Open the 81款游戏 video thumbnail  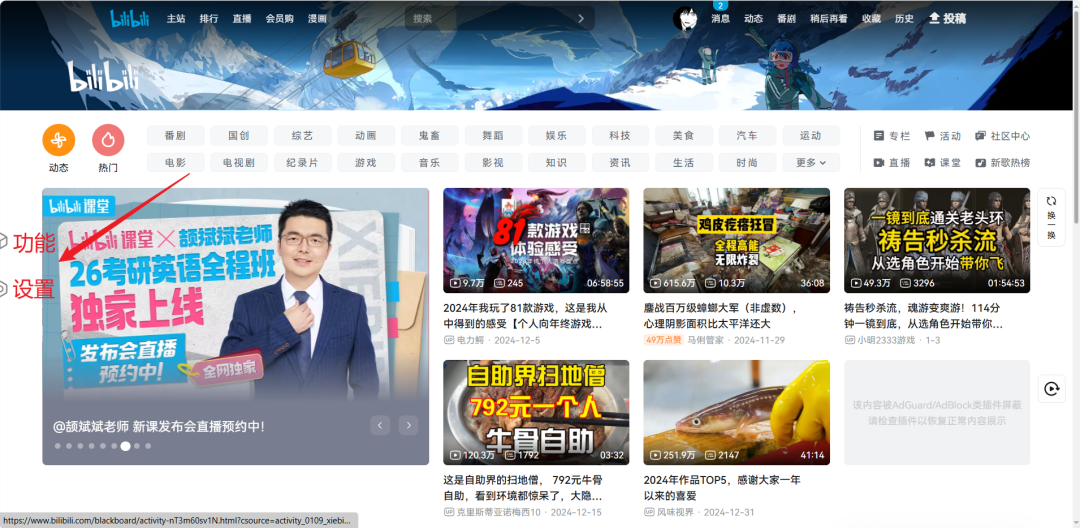[x=536, y=240]
